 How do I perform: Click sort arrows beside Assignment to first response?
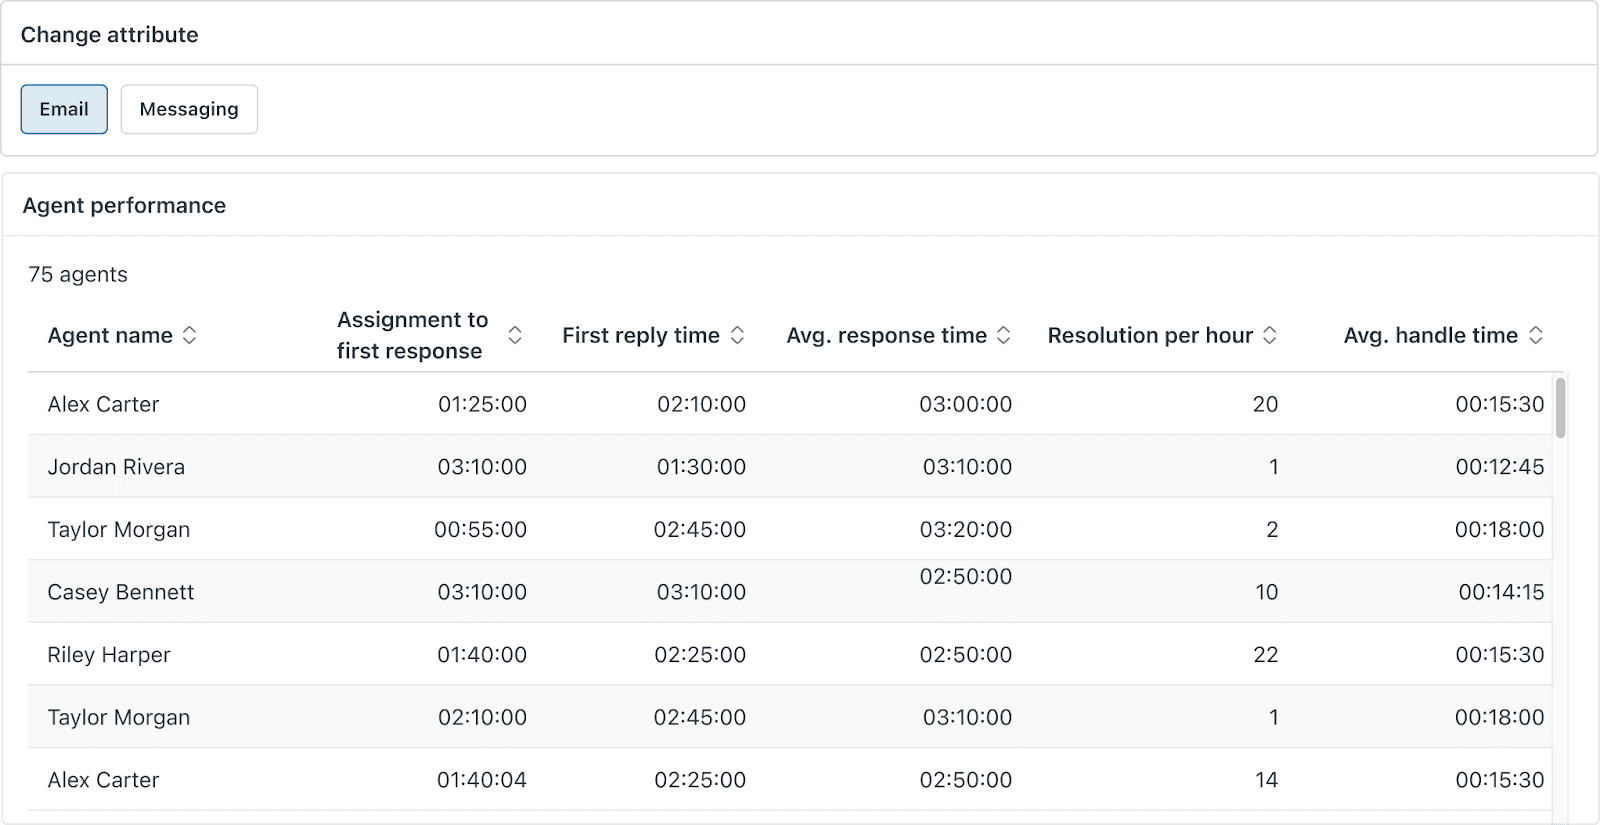[515, 335]
